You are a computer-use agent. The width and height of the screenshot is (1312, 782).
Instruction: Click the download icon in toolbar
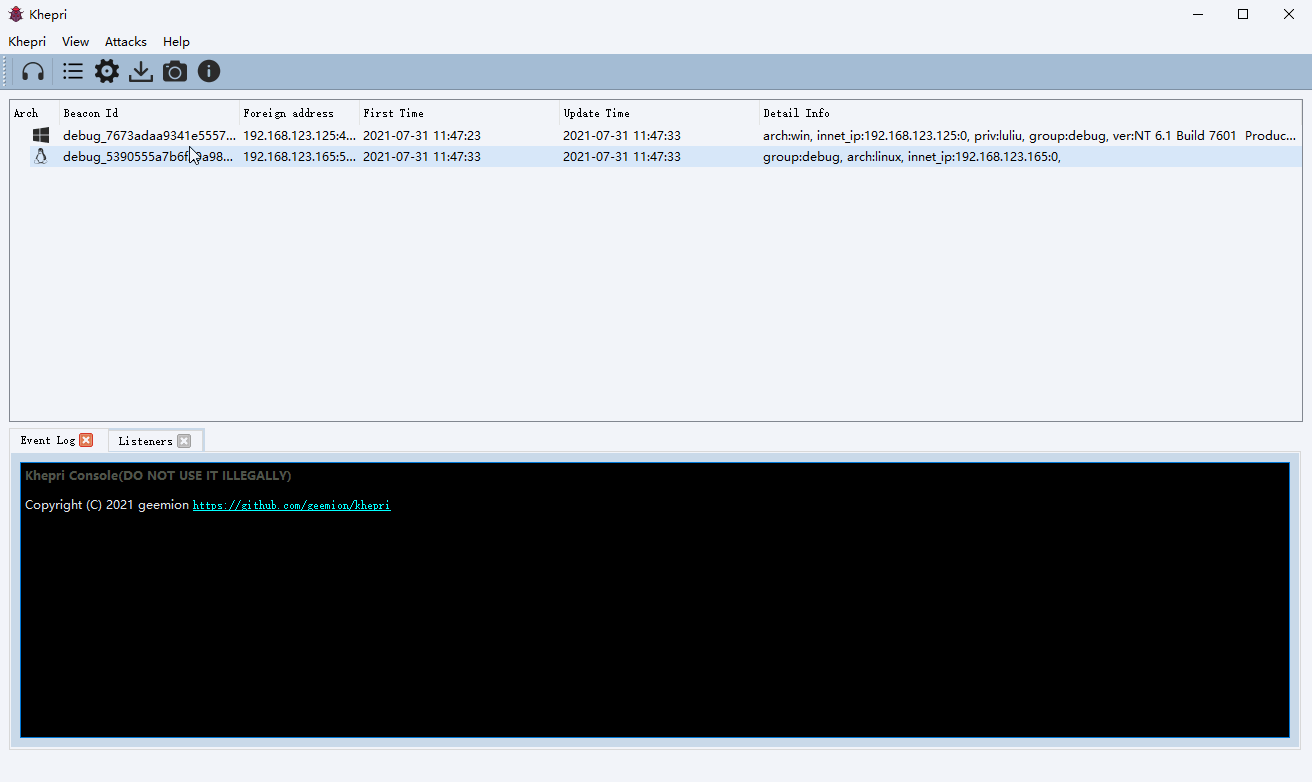pyautogui.click(x=141, y=71)
